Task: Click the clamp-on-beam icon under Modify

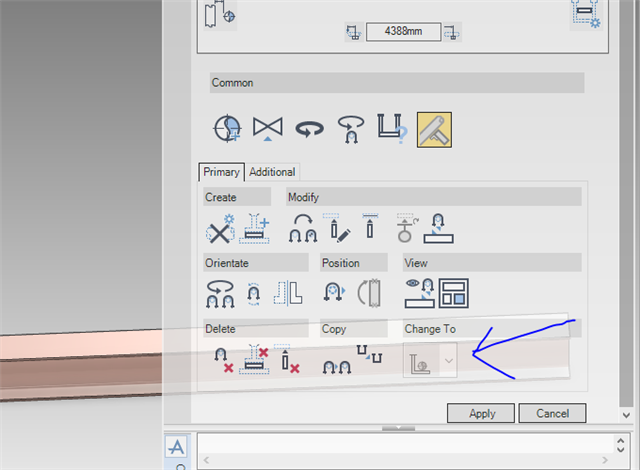Action: pos(438,228)
